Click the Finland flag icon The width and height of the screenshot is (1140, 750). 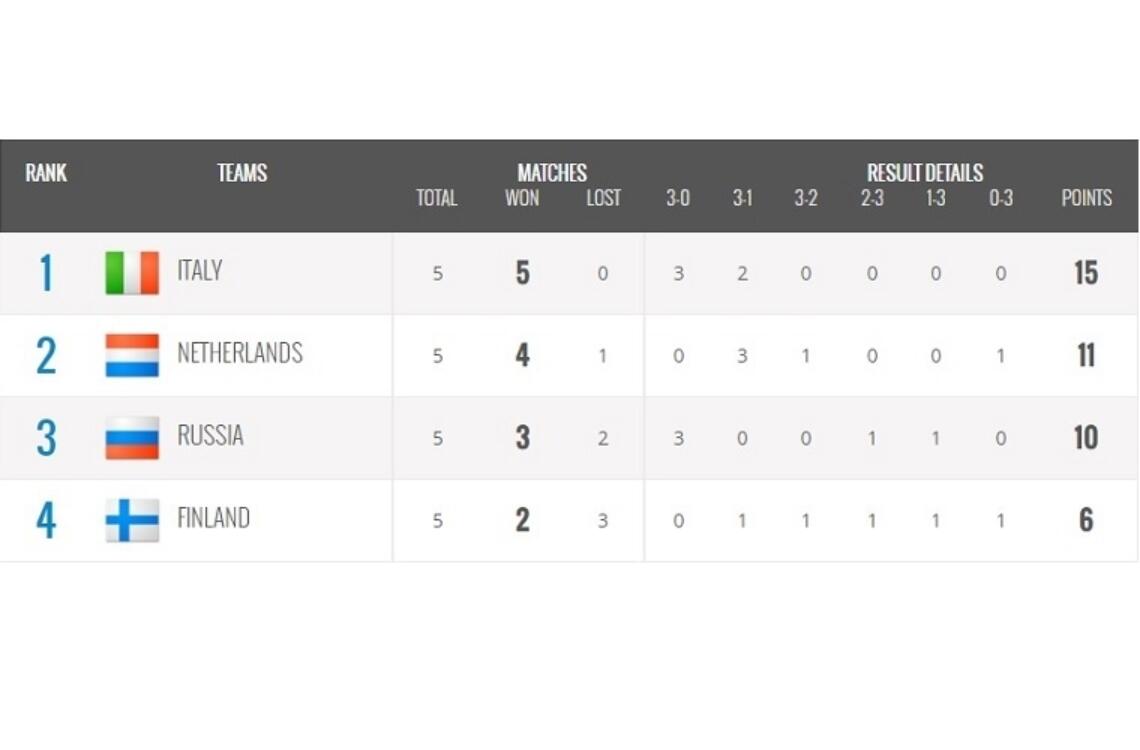[132, 520]
